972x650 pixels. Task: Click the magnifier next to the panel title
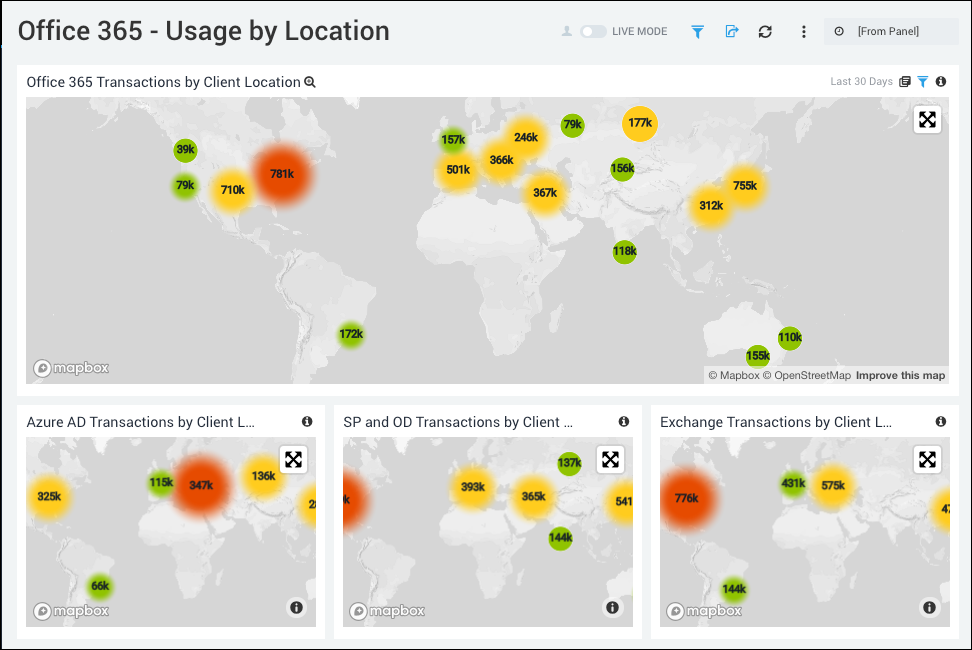point(309,81)
